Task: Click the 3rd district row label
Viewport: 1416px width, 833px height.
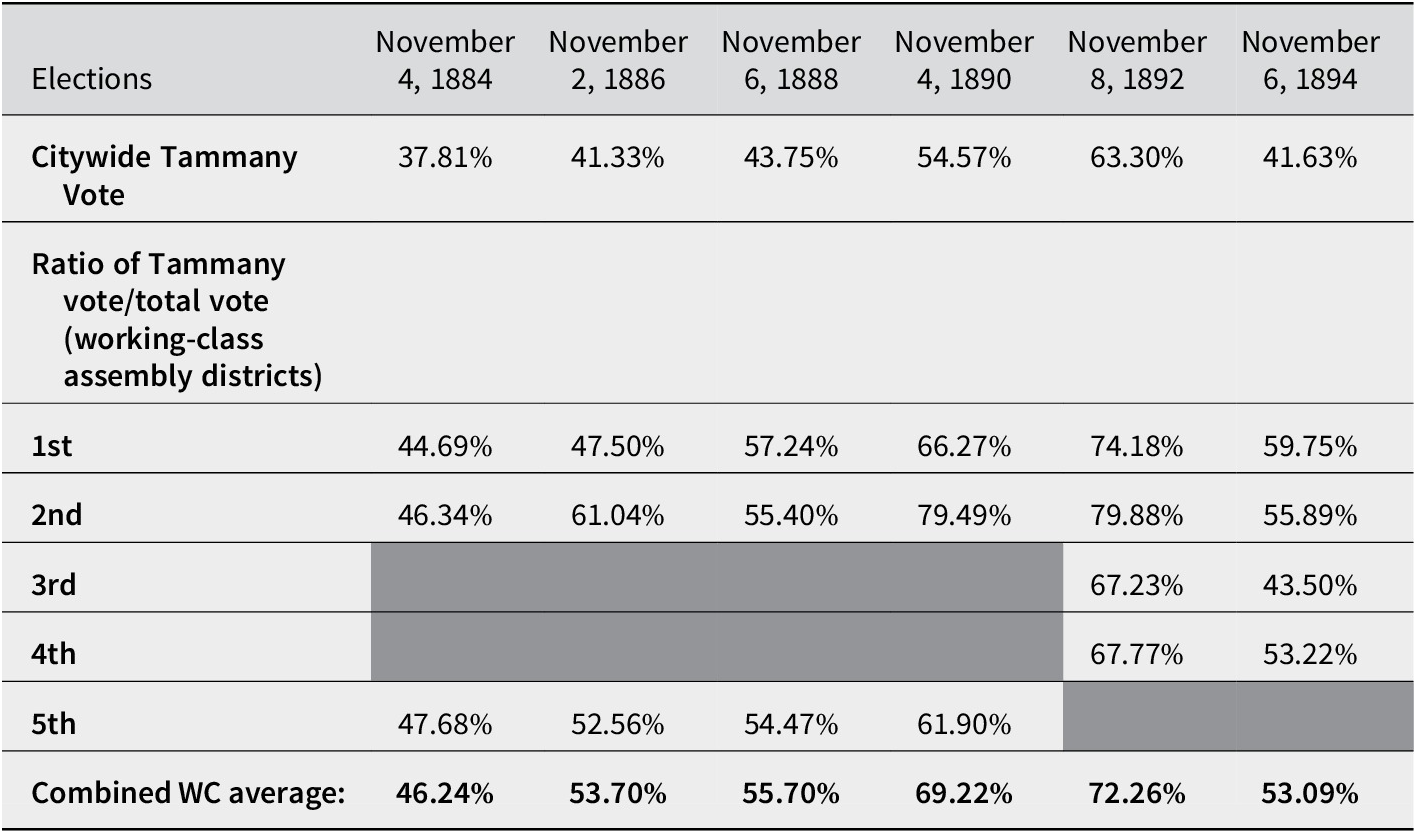Action: tap(54, 585)
